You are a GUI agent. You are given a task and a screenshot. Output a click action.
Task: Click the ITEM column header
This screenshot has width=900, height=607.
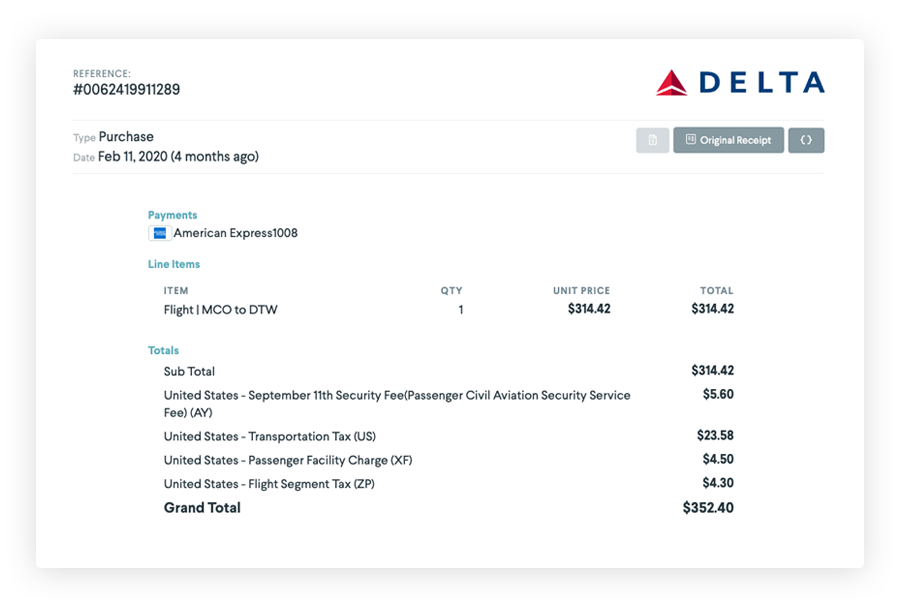pyautogui.click(x=176, y=291)
